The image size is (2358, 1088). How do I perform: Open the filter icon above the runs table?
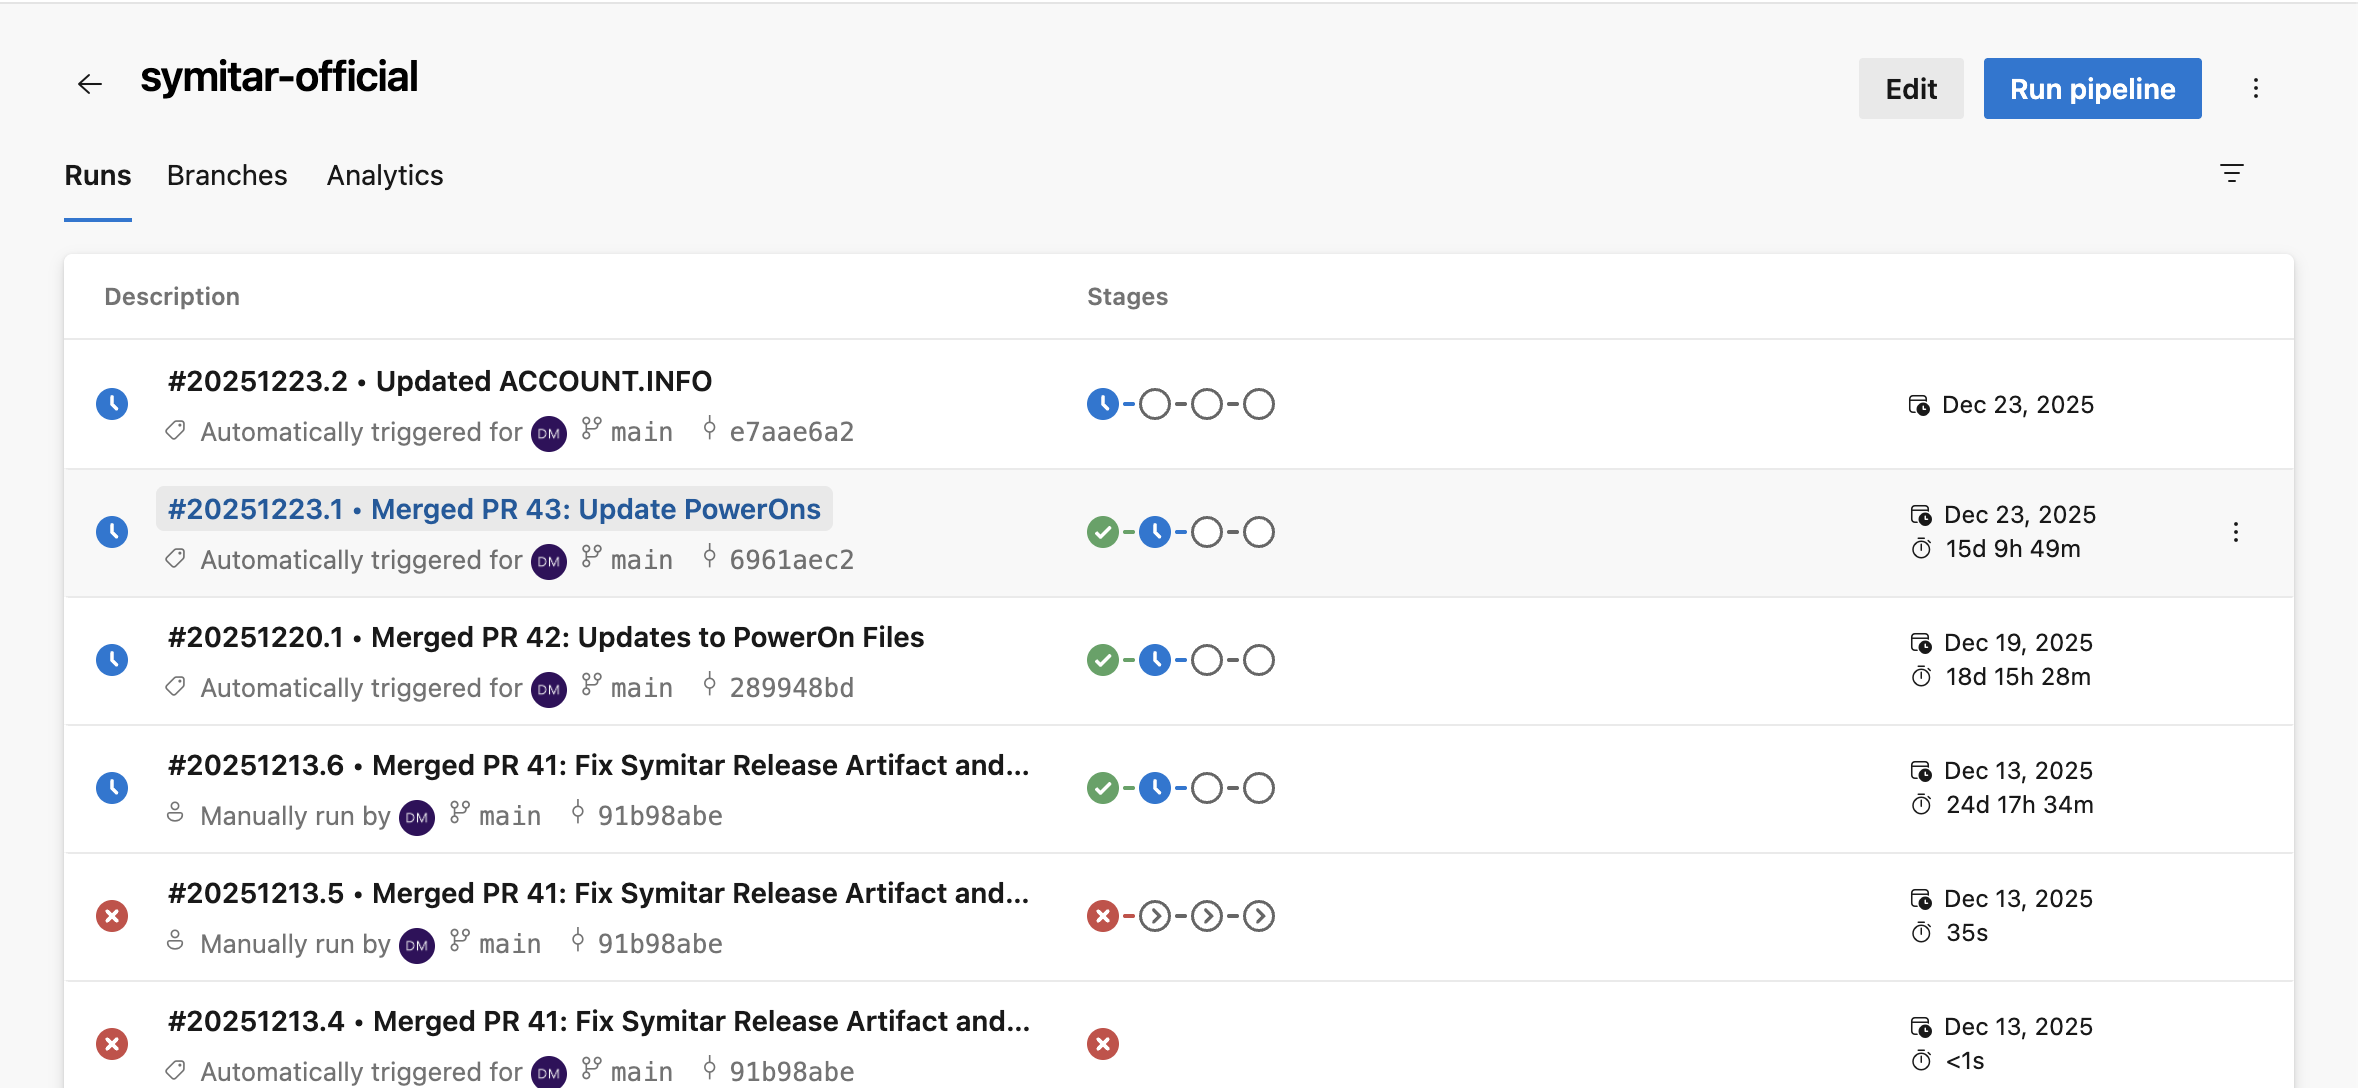2231,173
